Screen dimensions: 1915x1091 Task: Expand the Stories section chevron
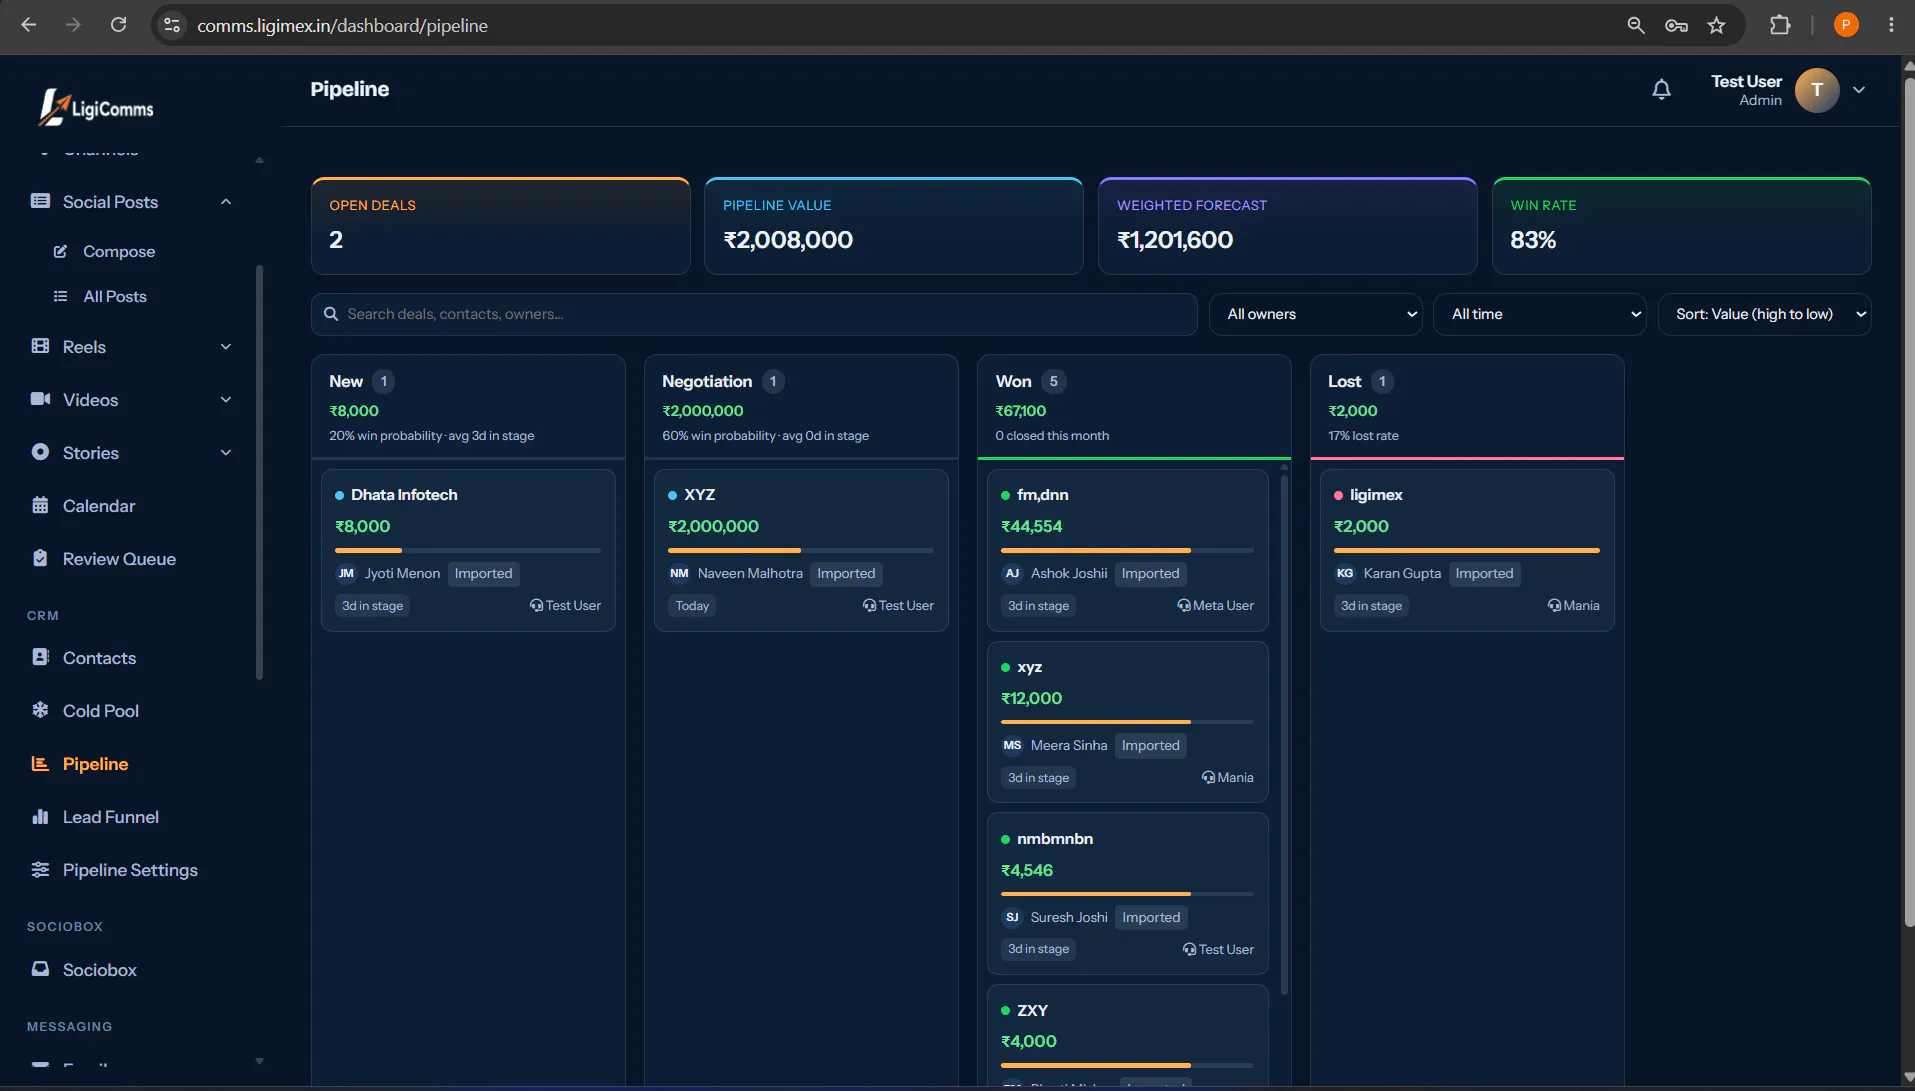(x=226, y=452)
